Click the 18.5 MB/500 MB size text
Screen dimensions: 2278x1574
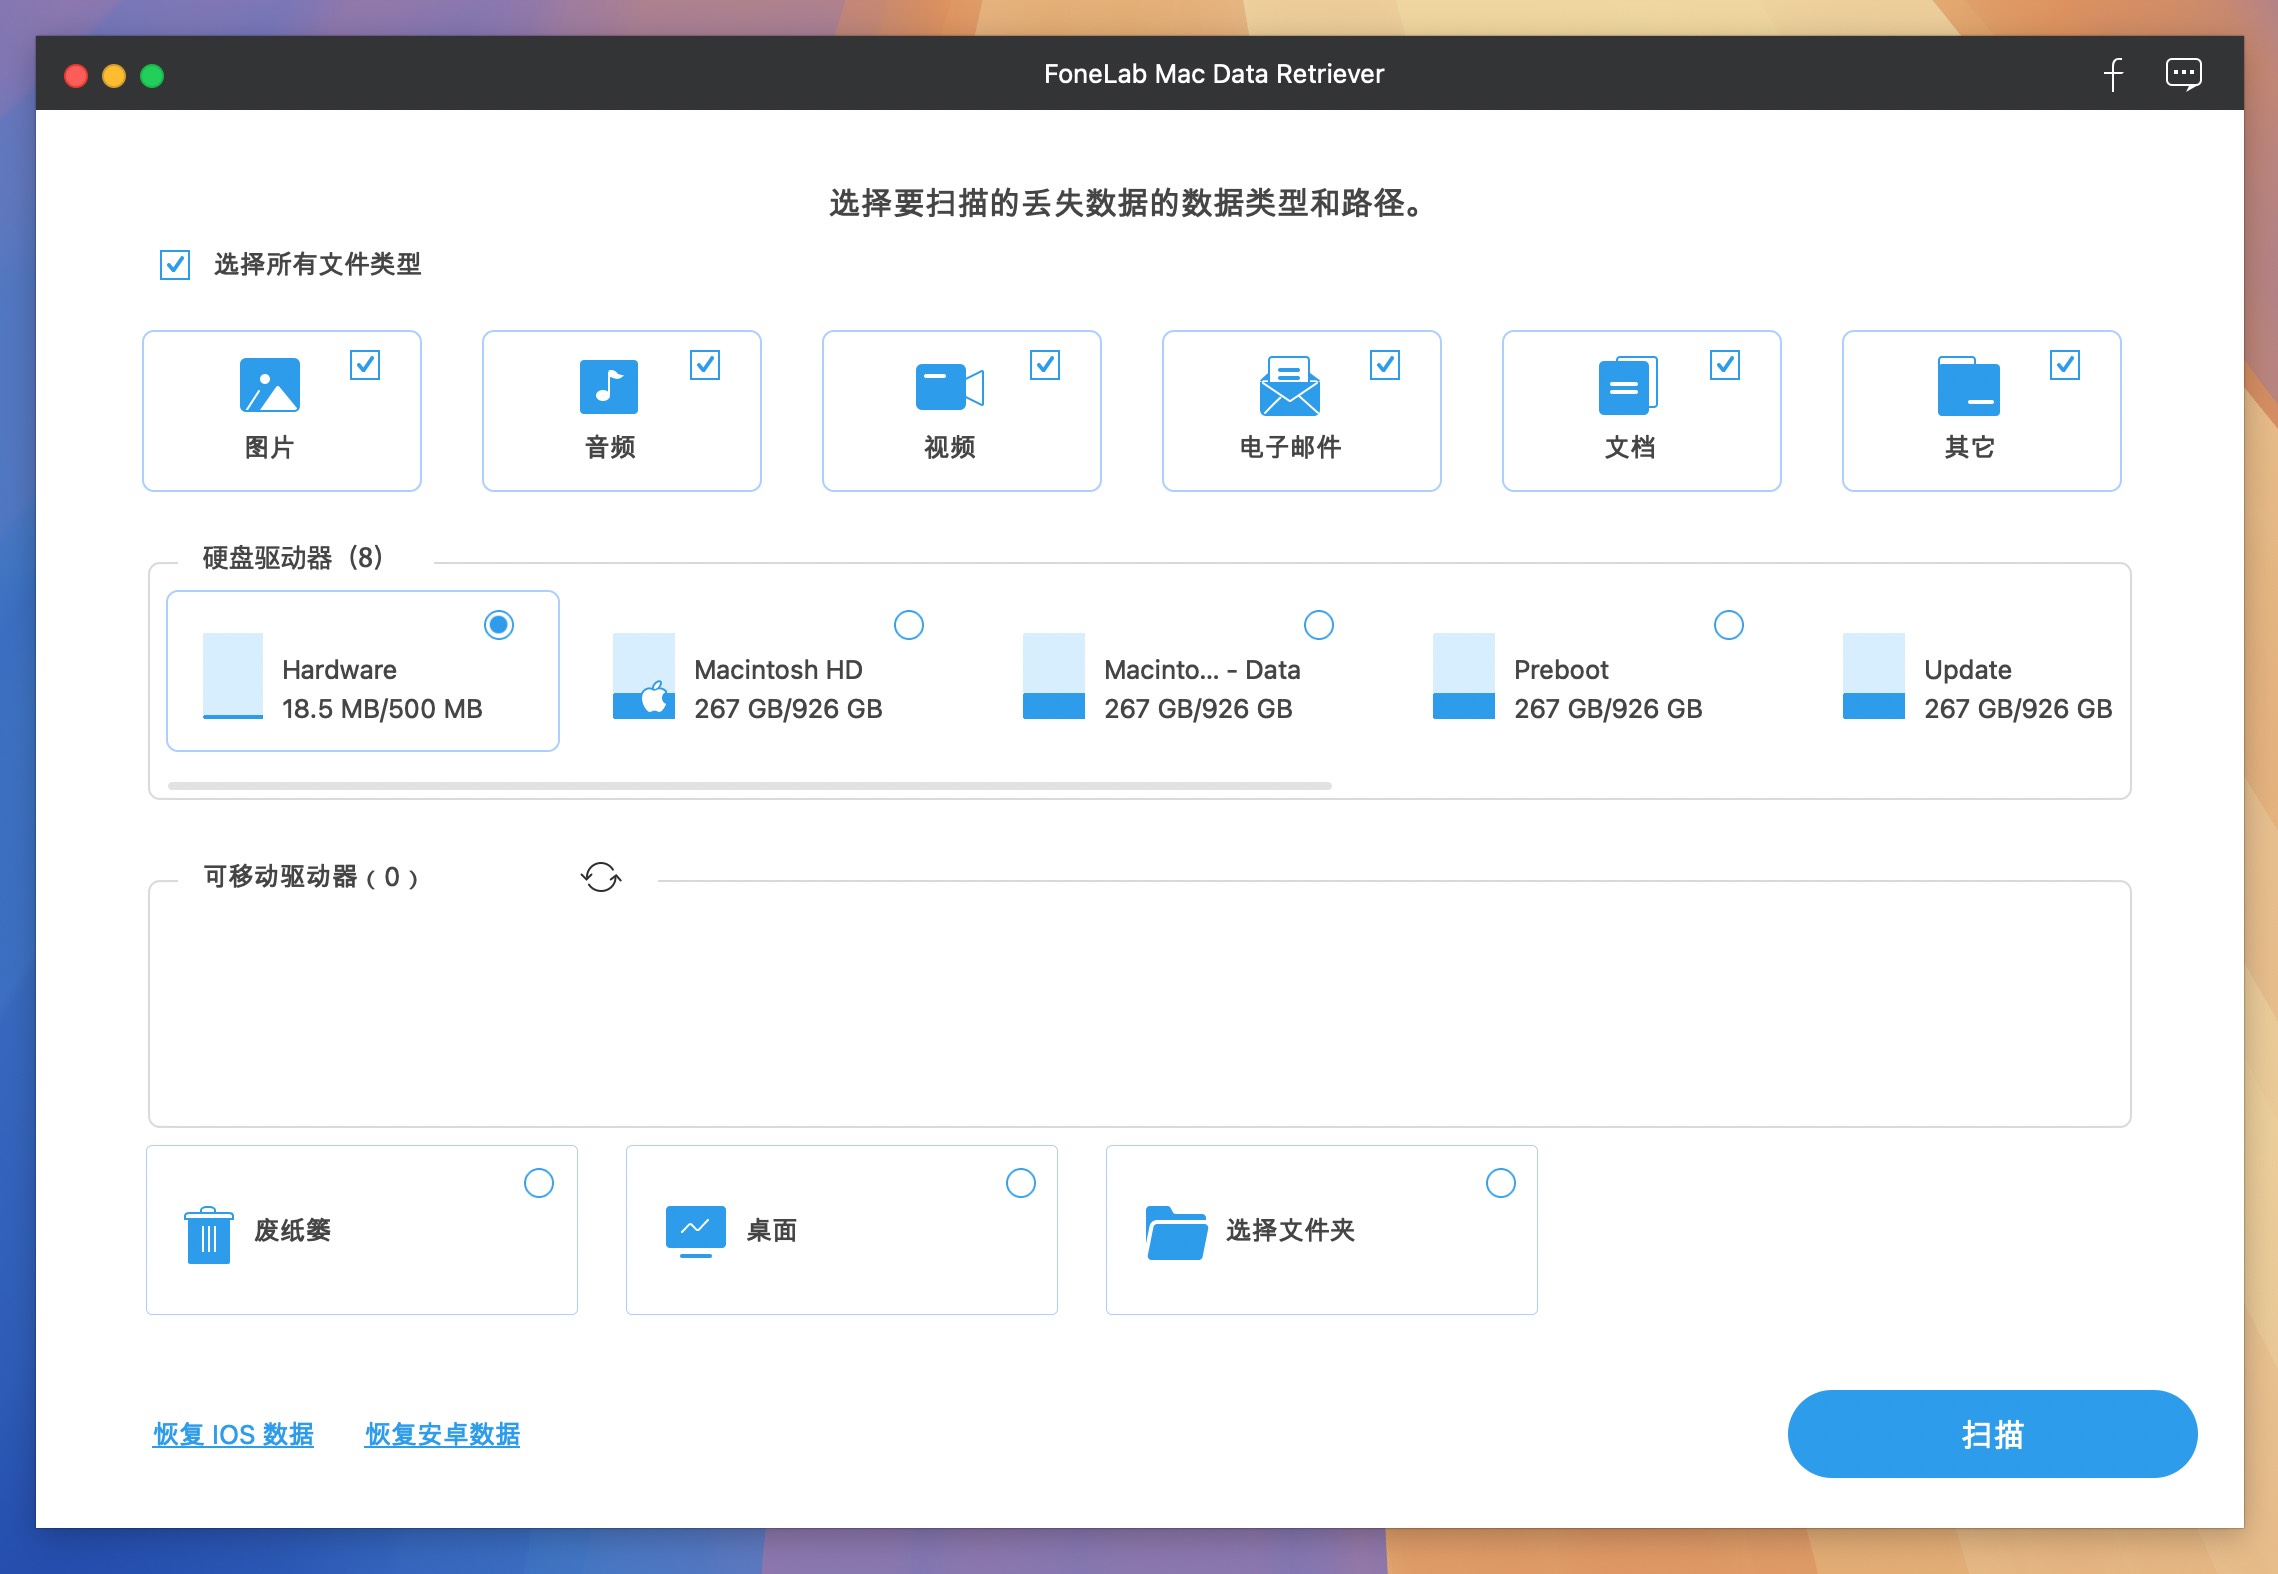coord(382,709)
